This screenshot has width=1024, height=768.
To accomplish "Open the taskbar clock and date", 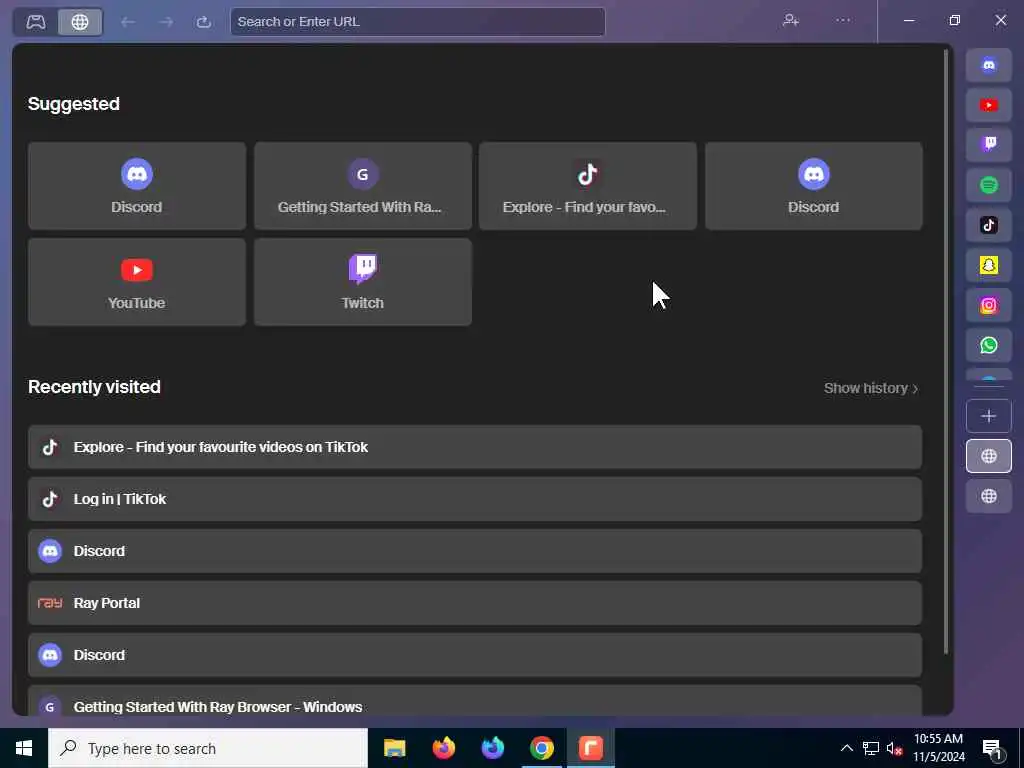I will click(x=938, y=748).
